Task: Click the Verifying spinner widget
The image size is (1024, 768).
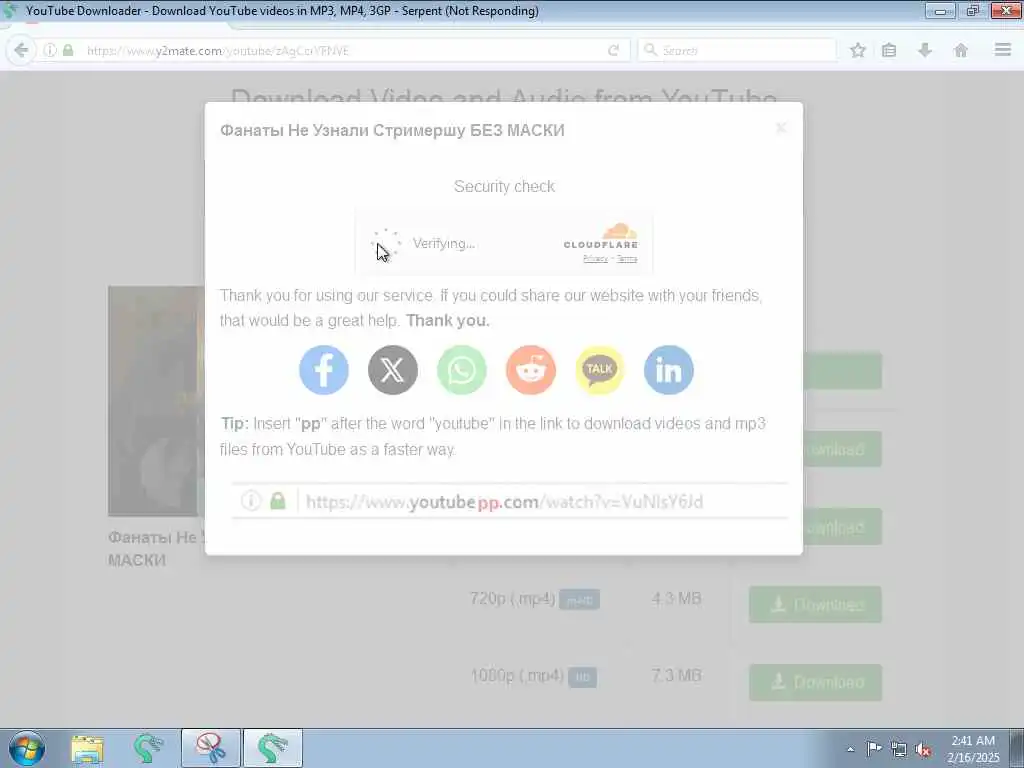Action: (x=385, y=244)
